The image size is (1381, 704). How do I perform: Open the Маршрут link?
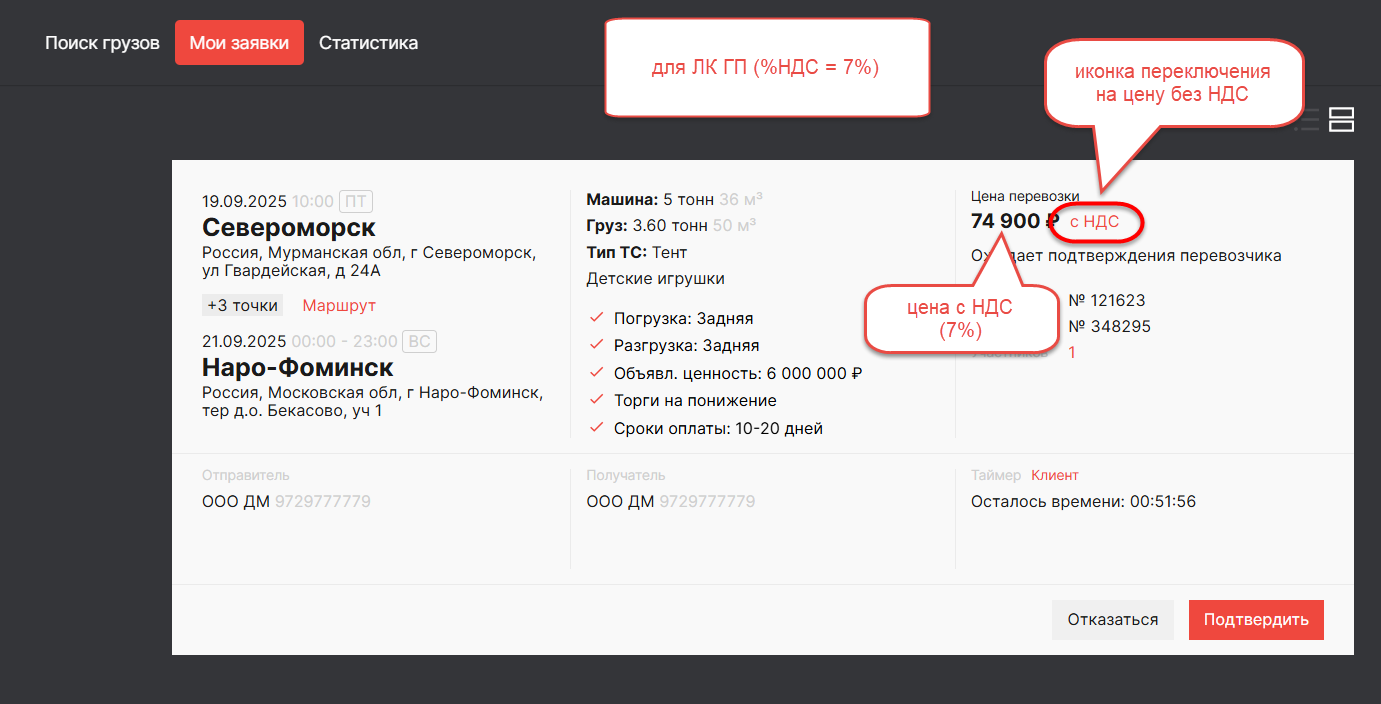339,305
